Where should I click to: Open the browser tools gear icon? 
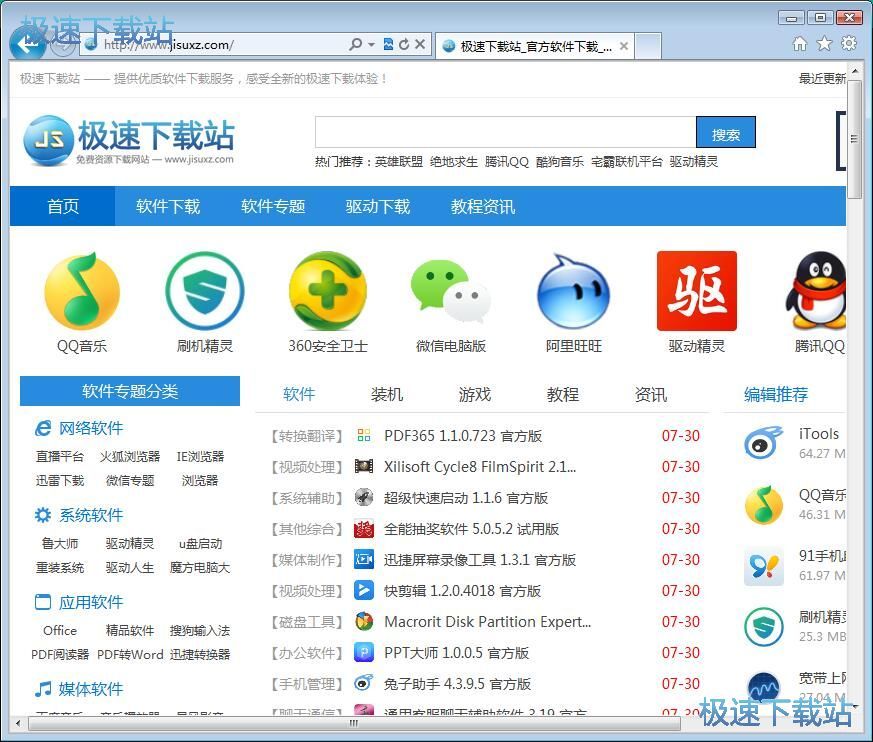(849, 43)
